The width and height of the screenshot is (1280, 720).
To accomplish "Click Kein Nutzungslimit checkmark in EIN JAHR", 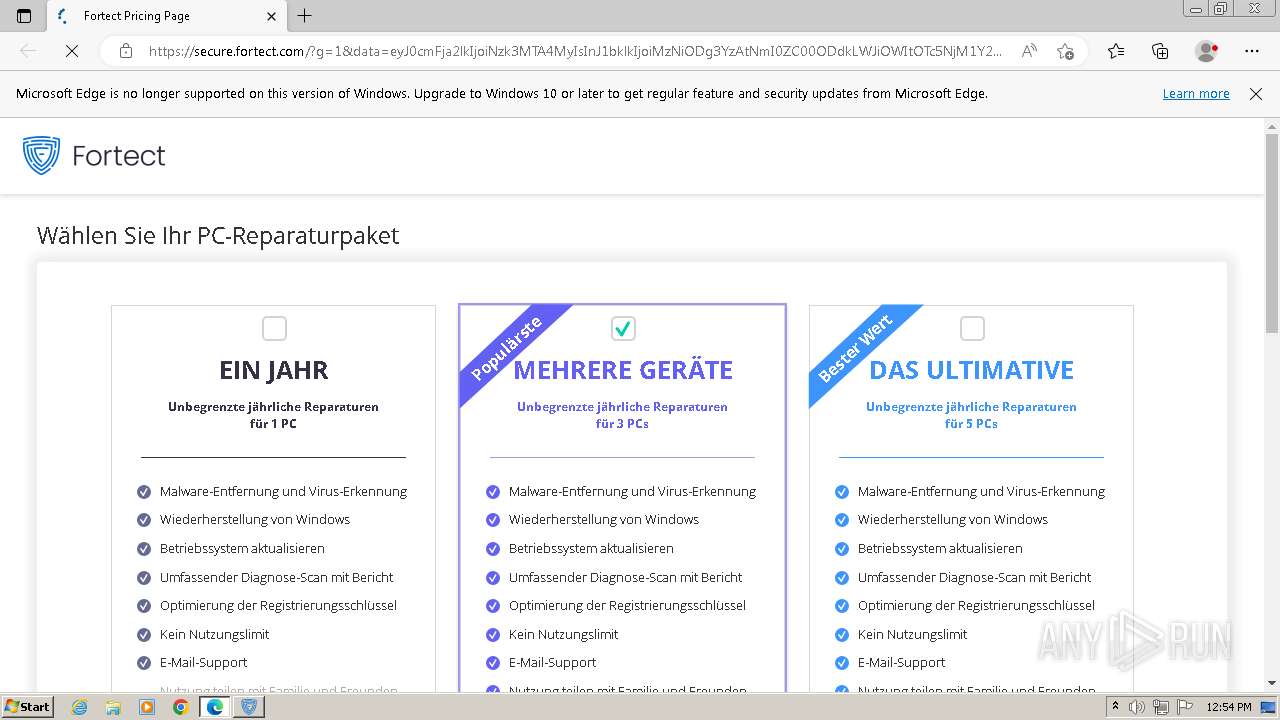I will click(143, 635).
